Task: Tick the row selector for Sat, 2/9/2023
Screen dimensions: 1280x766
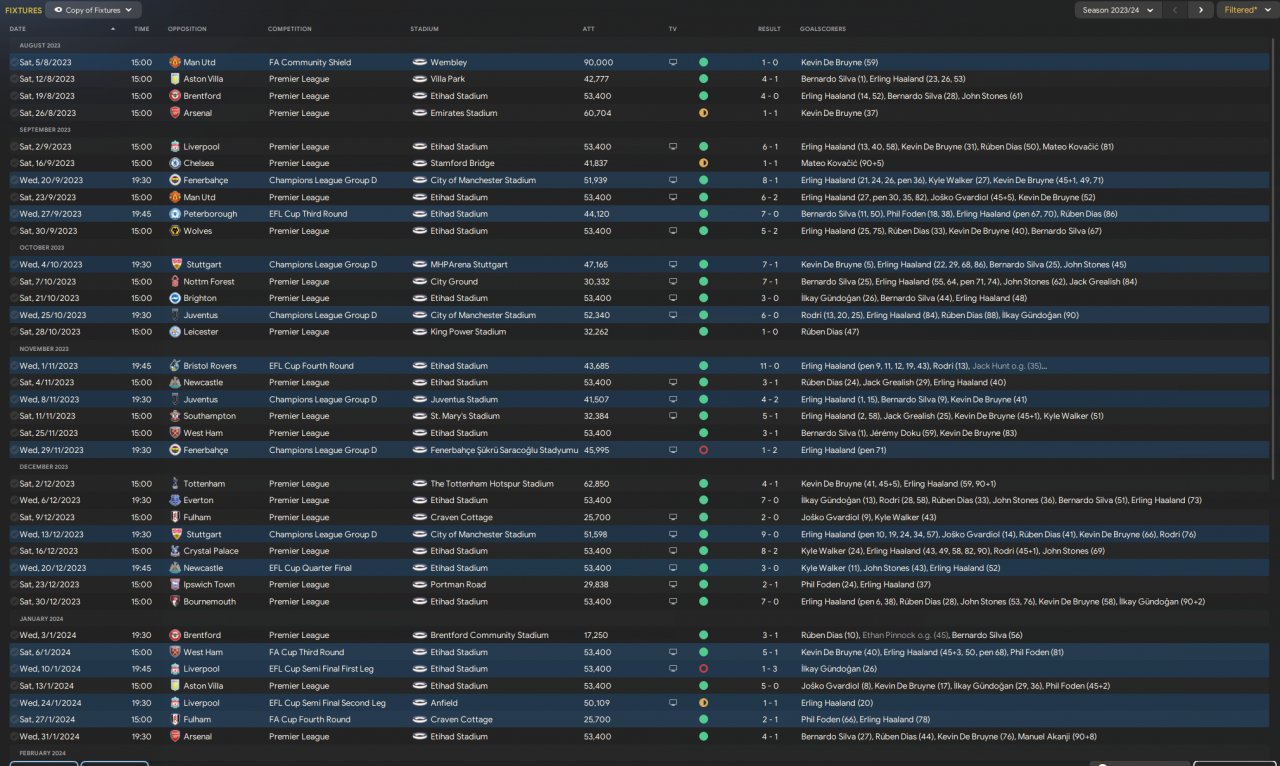Action: [14, 147]
